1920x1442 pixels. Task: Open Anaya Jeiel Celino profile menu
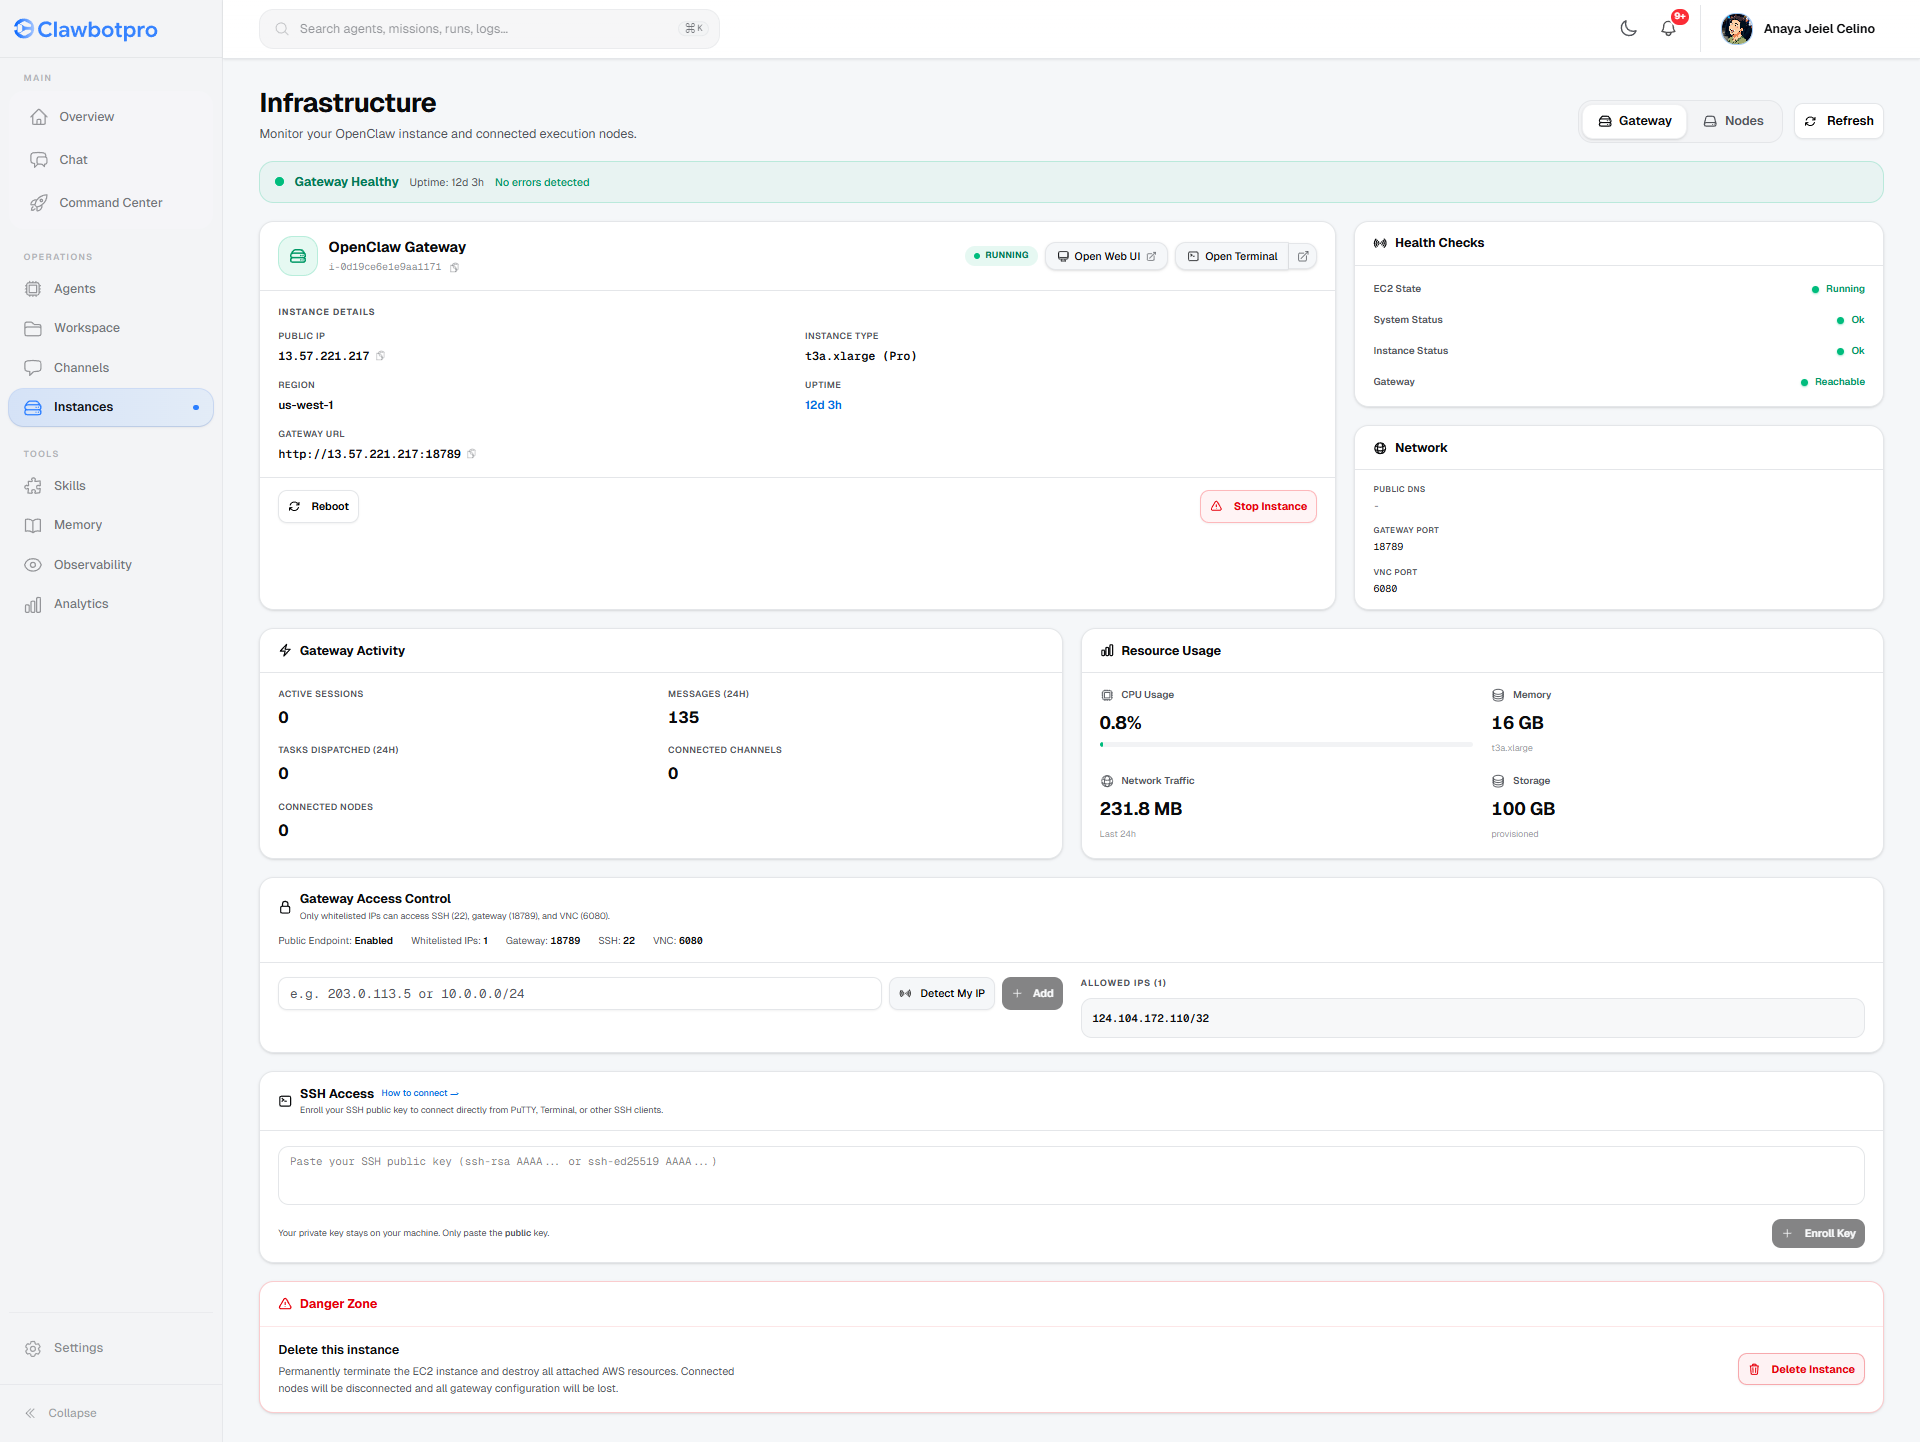pyautogui.click(x=1798, y=29)
